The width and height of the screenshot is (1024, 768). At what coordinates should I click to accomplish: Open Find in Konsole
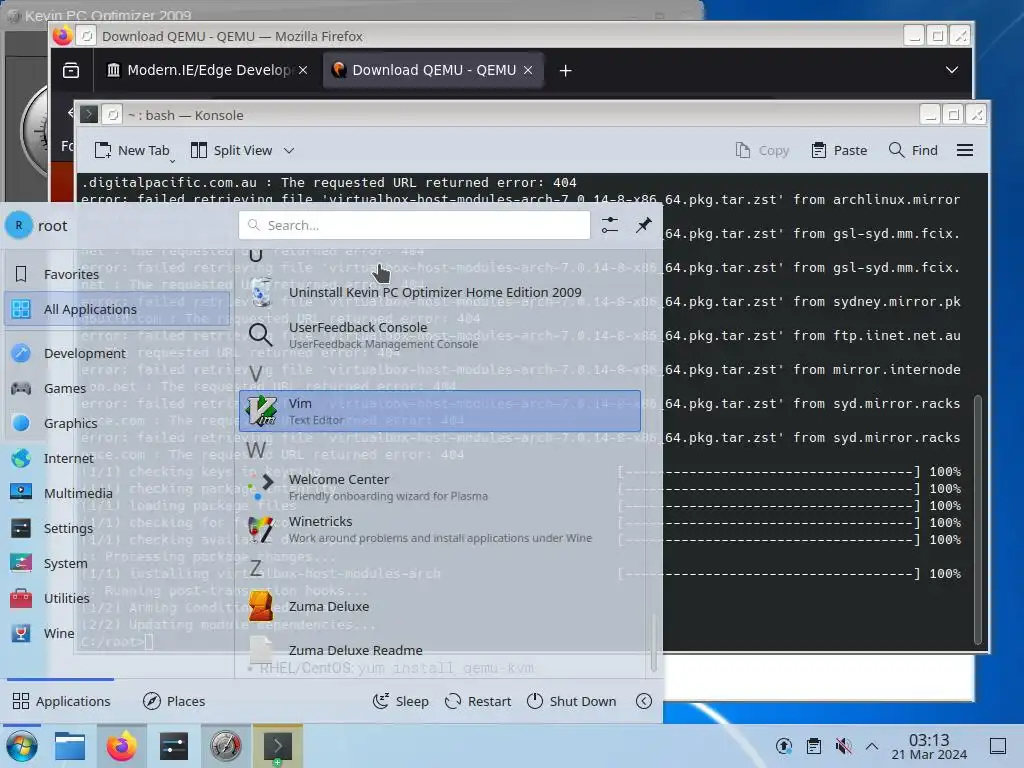coord(913,150)
